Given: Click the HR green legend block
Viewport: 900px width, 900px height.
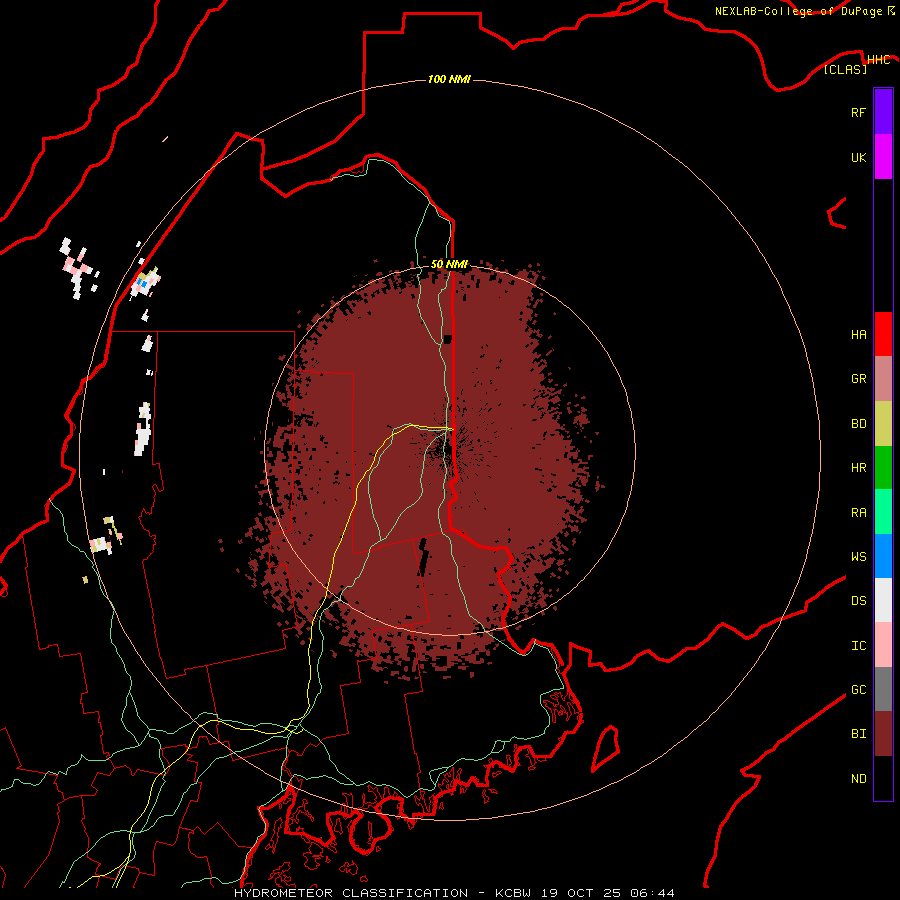Looking at the screenshot, I should click(x=883, y=467).
